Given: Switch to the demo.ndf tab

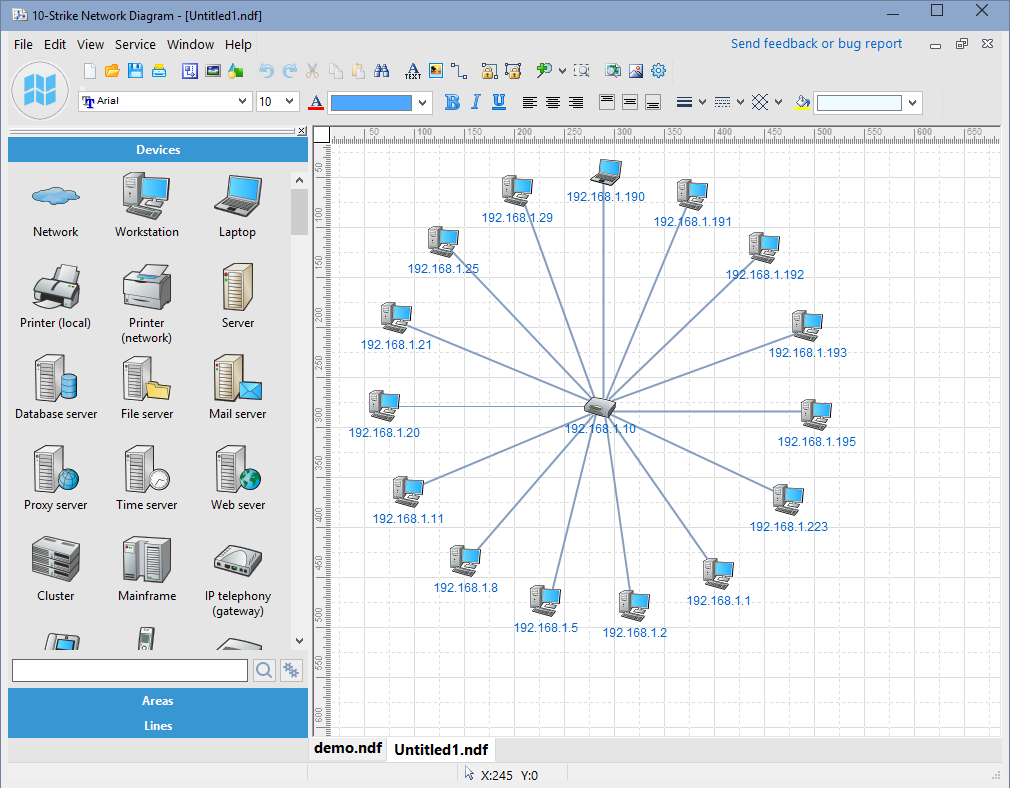Looking at the screenshot, I should pos(347,748).
